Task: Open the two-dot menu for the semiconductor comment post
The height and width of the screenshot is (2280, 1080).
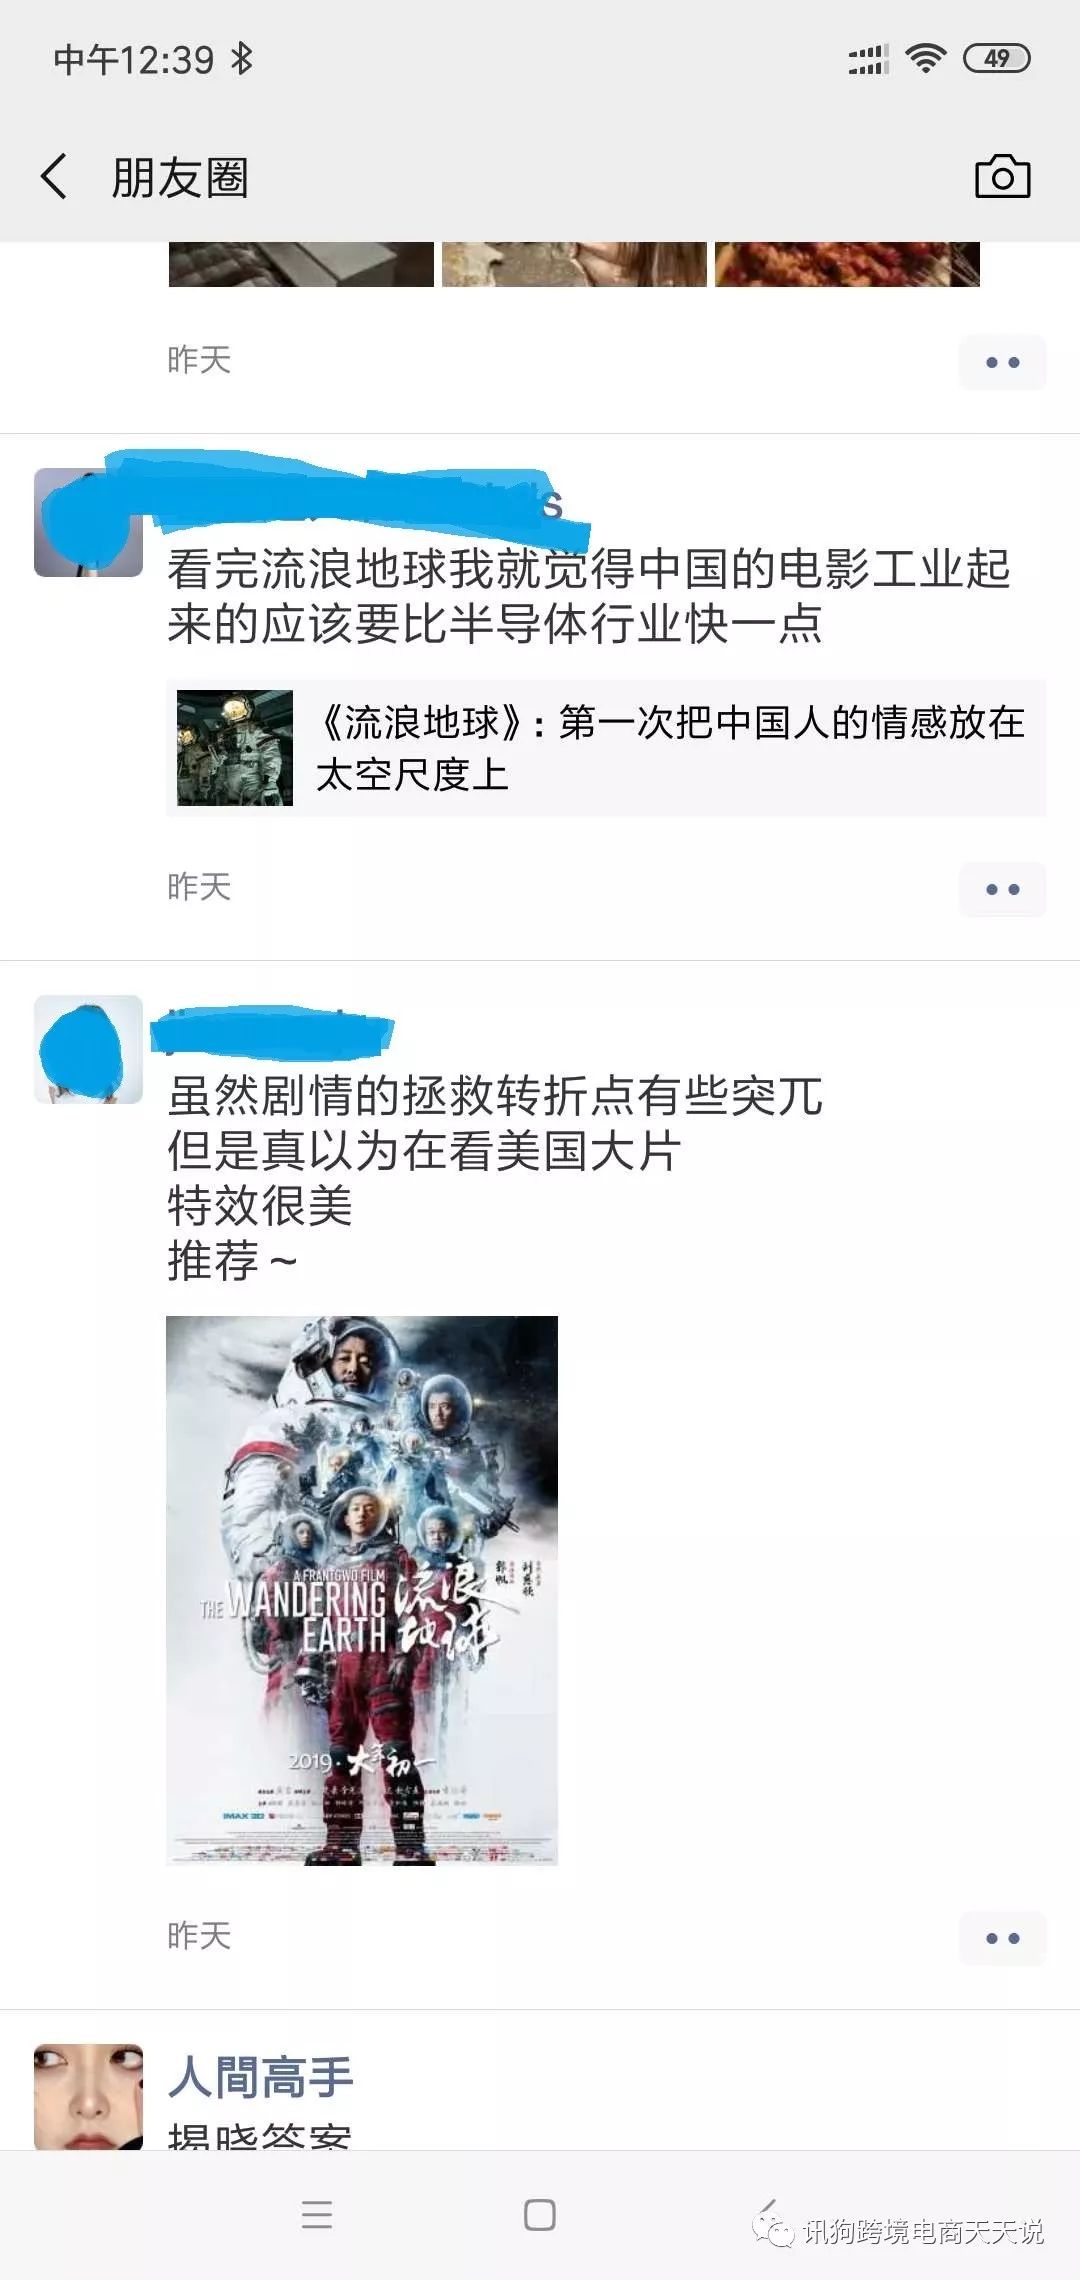Action: pos(1002,889)
